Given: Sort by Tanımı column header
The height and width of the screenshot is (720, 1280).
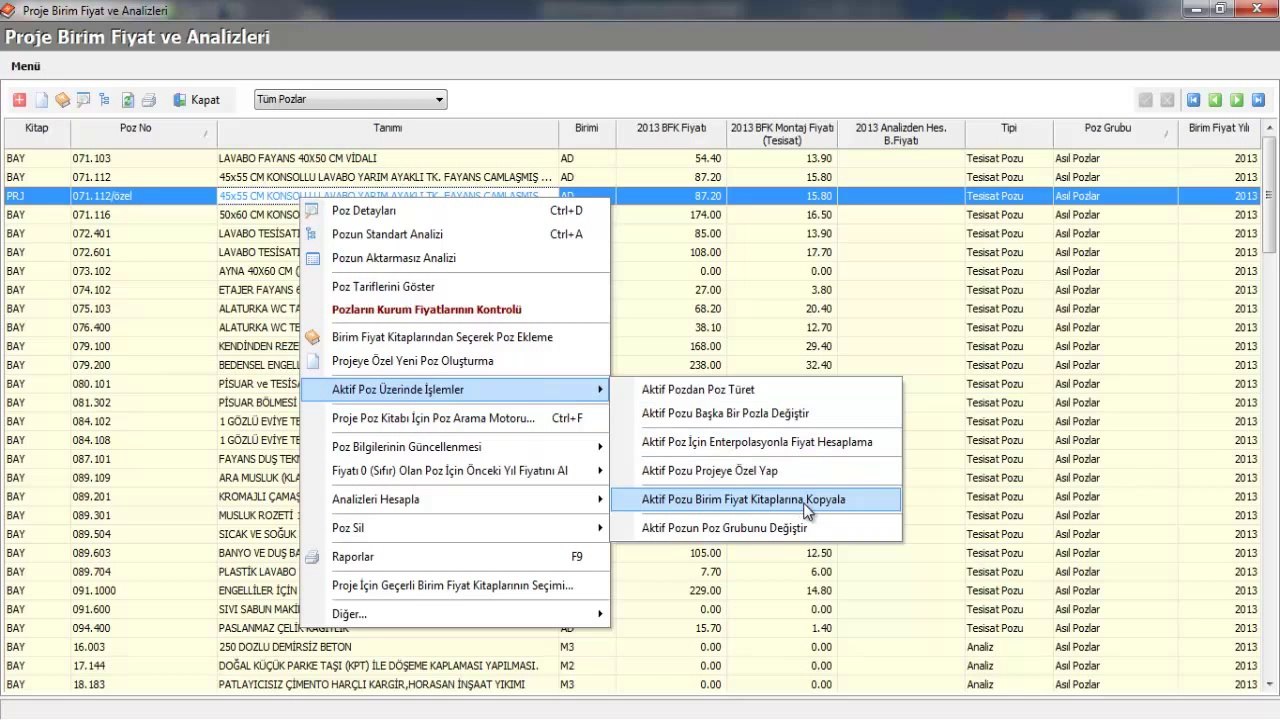Looking at the screenshot, I should tap(387, 134).
